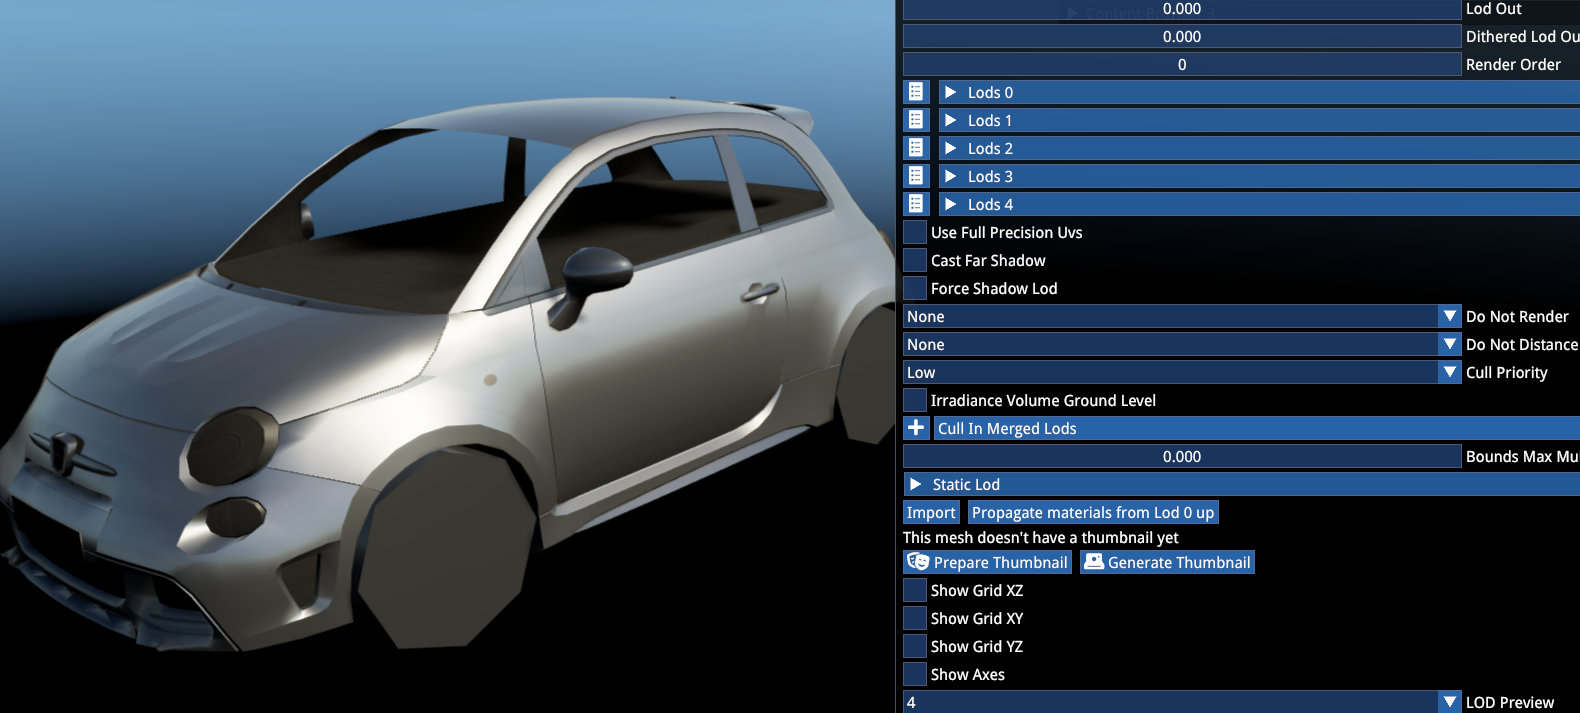Image resolution: width=1580 pixels, height=713 pixels.
Task: Expand the Static Lod section
Action: click(916, 484)
